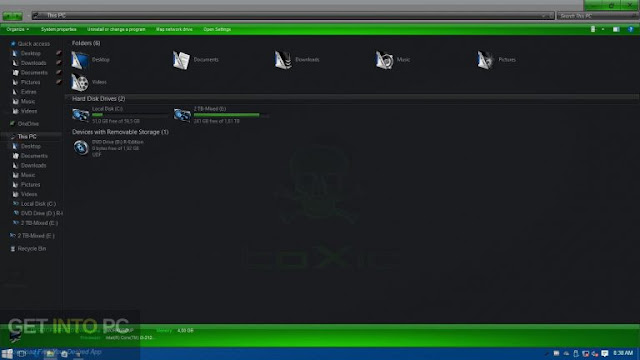Screen dimensions: 640x360
Task: Open the Documents folder in main pane
Action: point(196,60)
